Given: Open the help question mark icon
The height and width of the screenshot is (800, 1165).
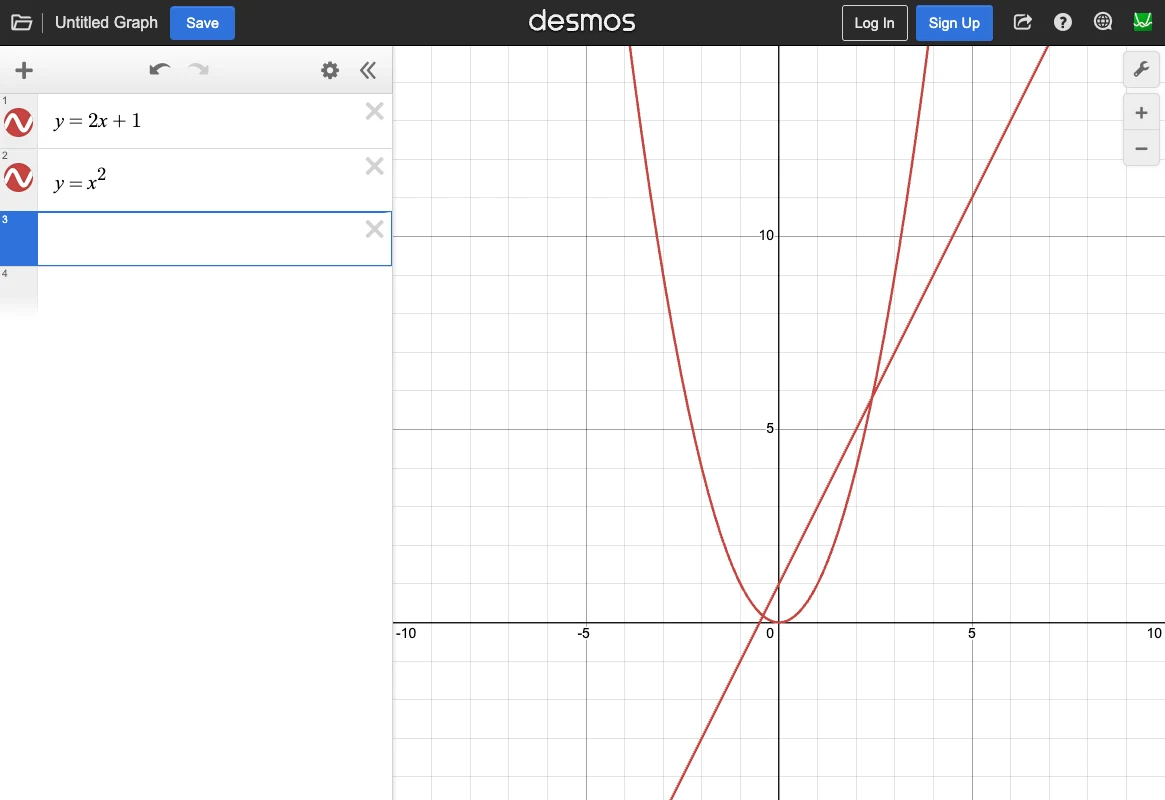Looking at the screenshot, I should click(x=1063, y=22).
